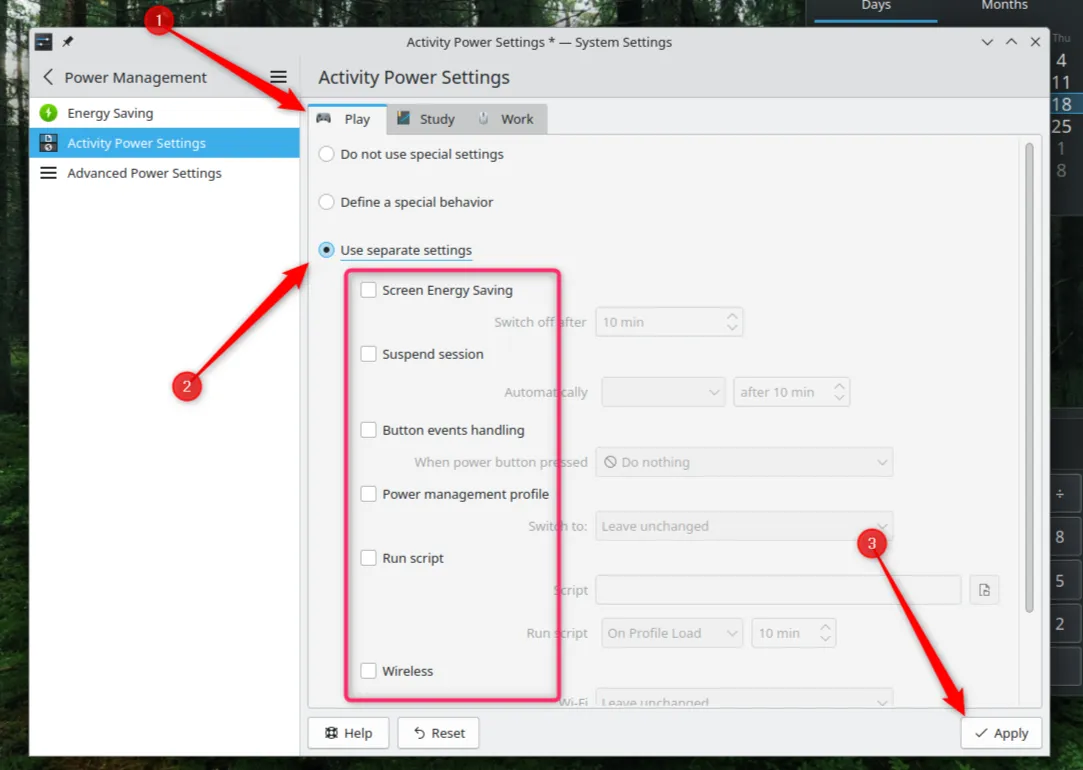This screenshot has width=1083, height=770.
Task: Click the Activity Power Settings sidebar icon
Action: coord(48,143)
